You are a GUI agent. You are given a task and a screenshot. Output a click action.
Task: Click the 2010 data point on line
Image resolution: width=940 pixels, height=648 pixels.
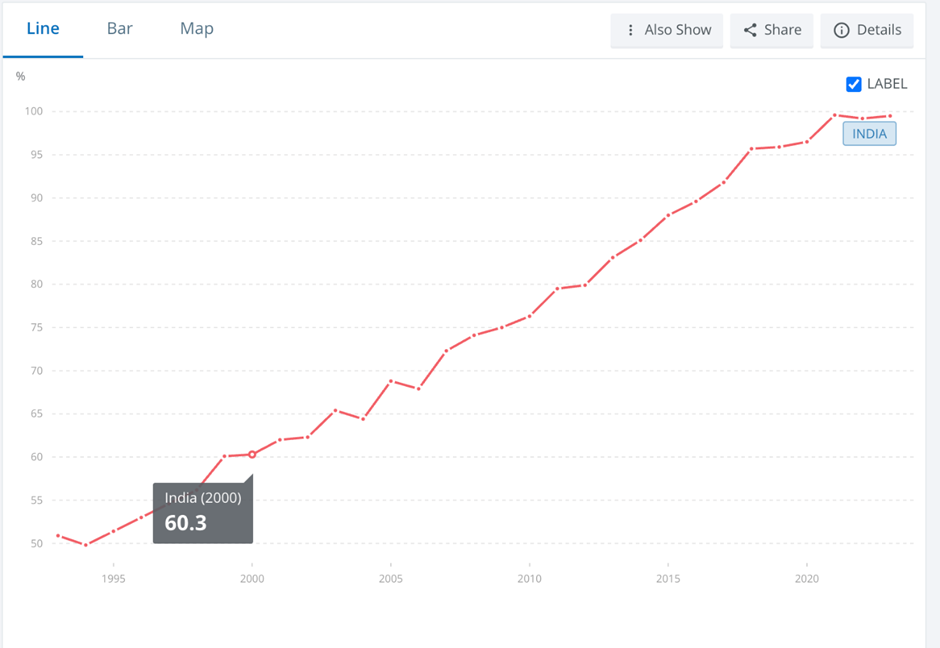tap(530, 316)
